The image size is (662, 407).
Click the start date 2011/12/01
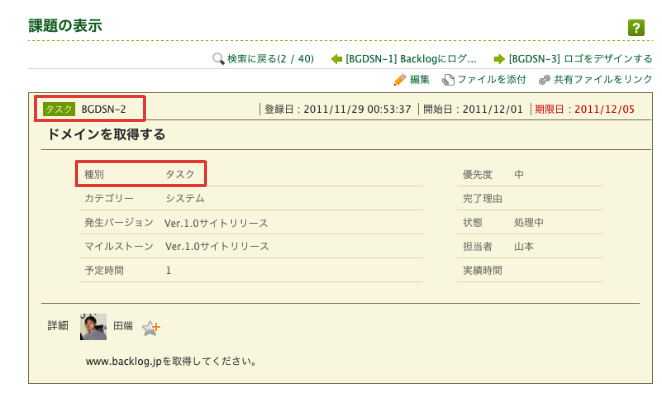[493, 109]
